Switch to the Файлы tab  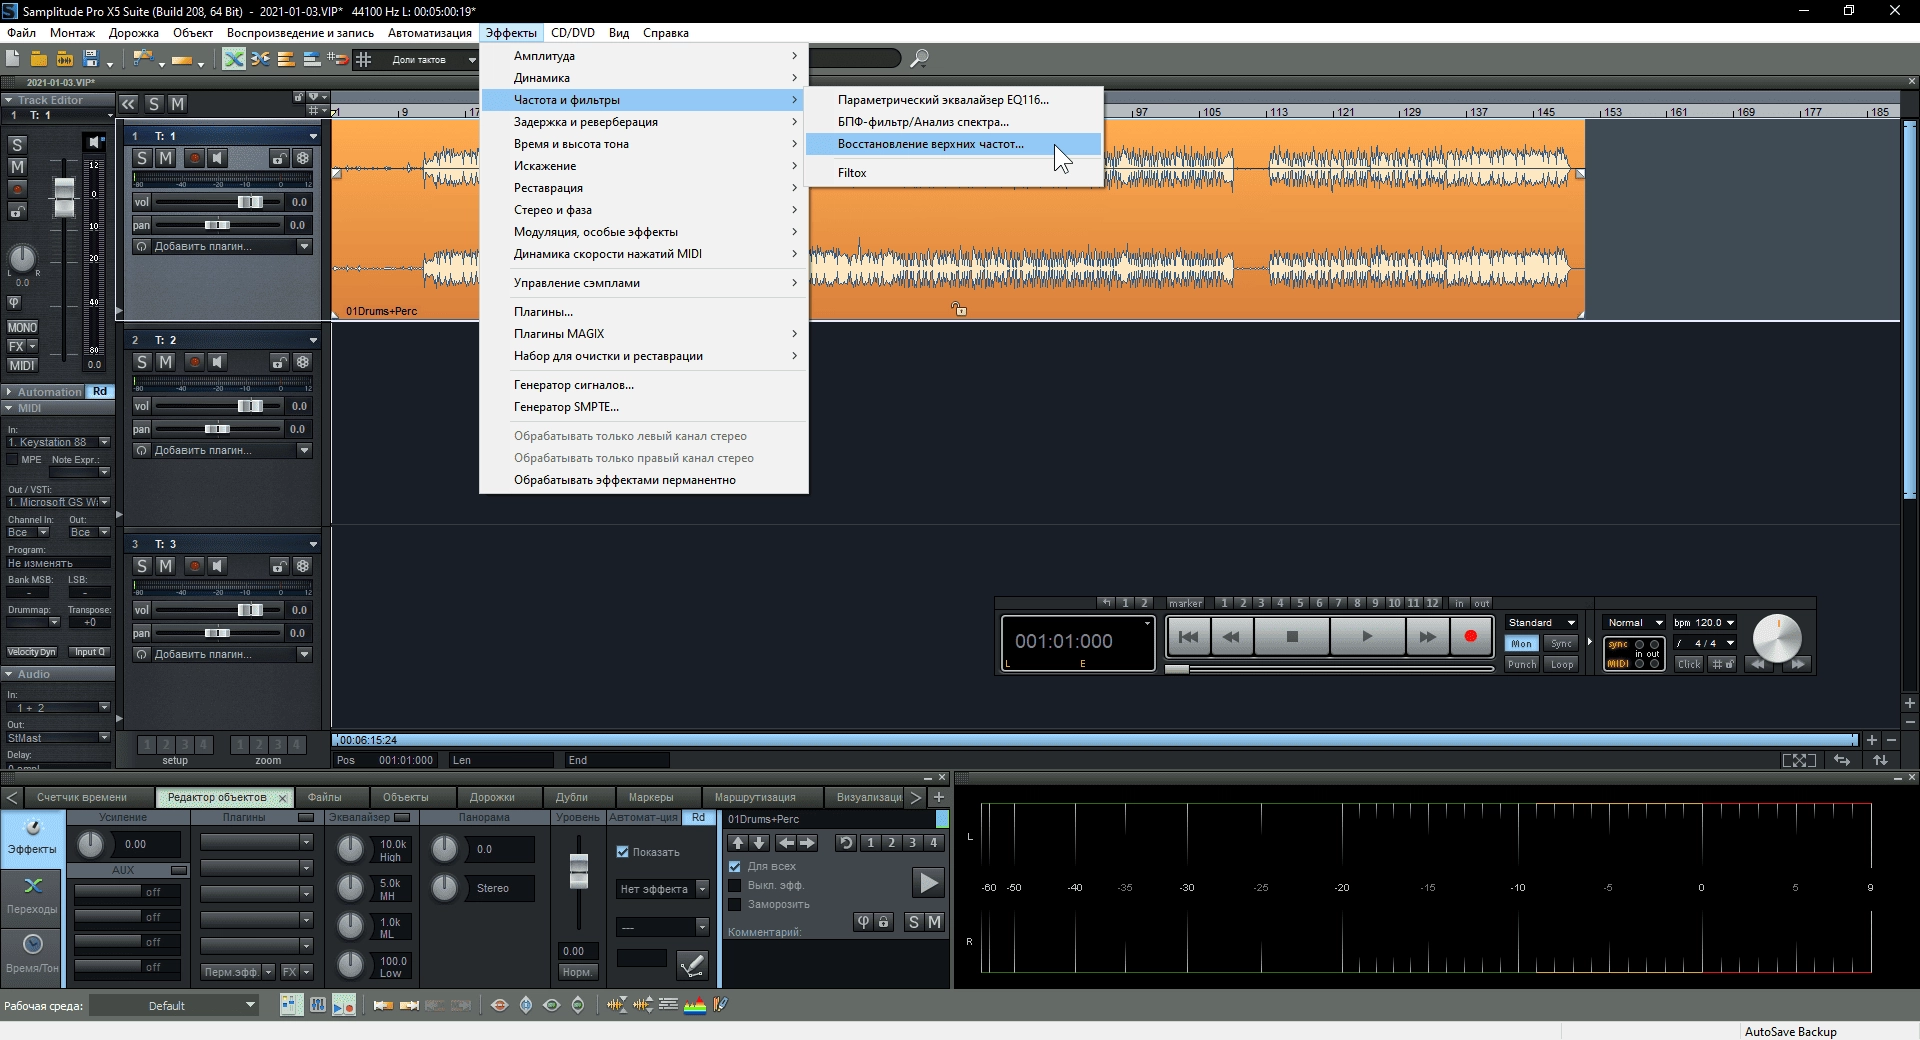point(324,798)
